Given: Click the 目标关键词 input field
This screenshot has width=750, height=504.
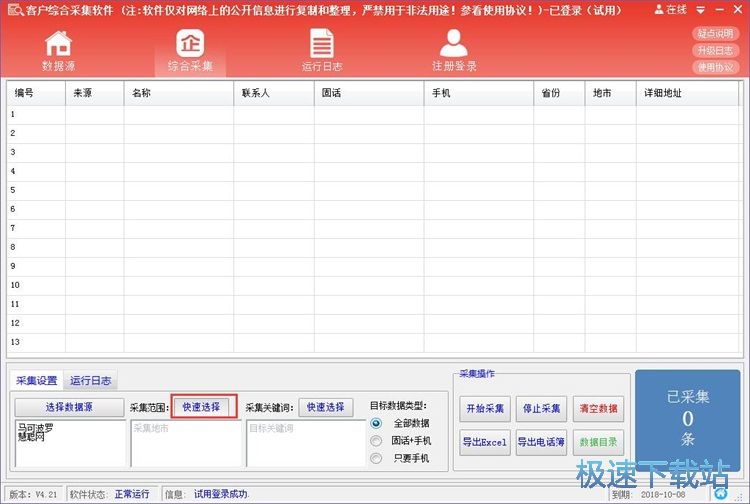Looking at the screenshot, I should (306, 442).
